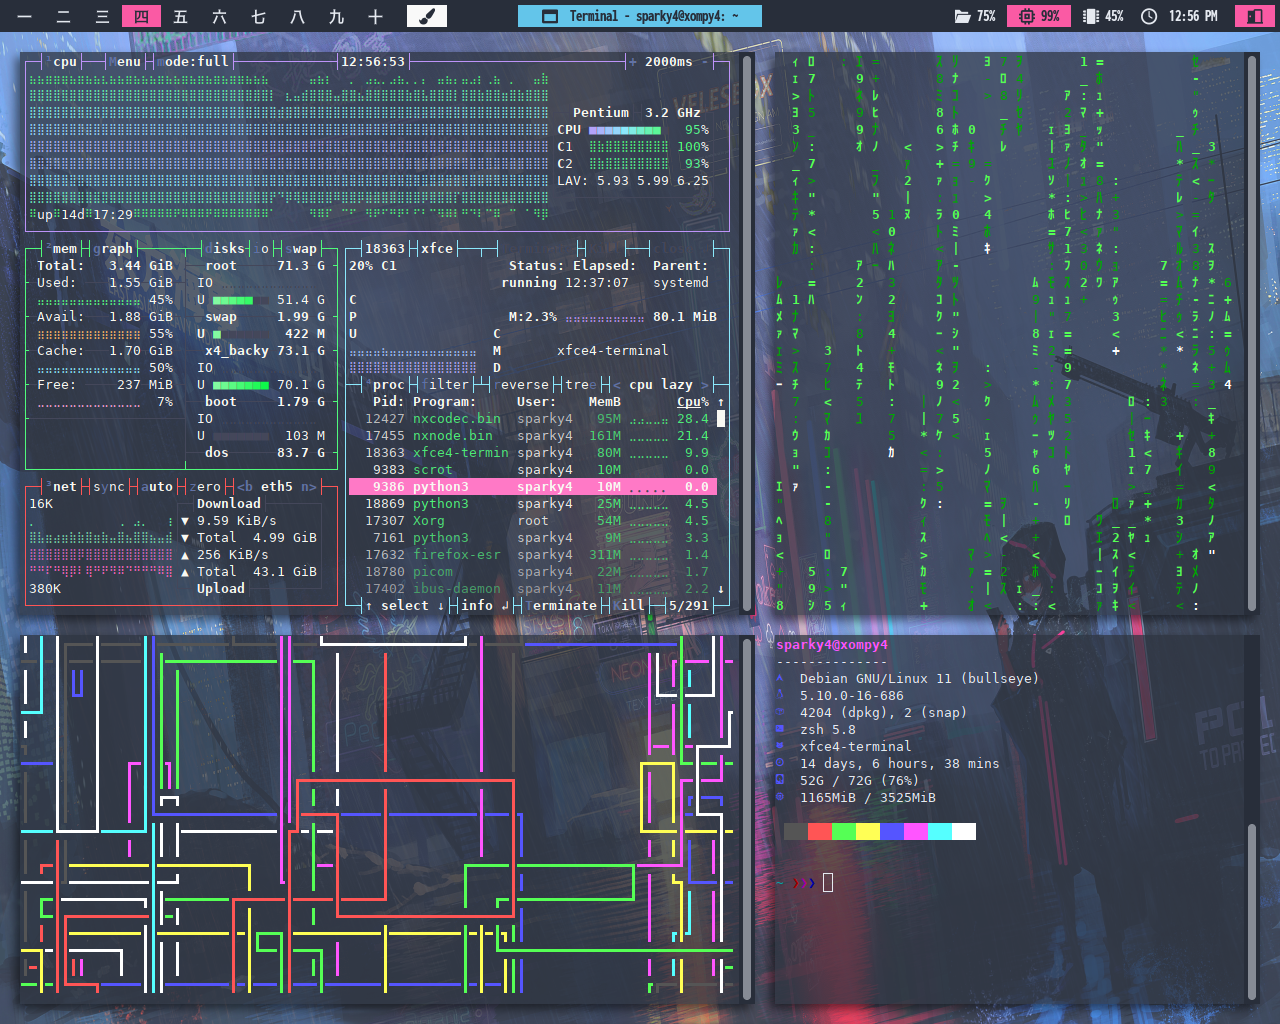Click Kill in the process box
The height and width of the screenshot is (1024, 1280).
(x=630, y=606)
